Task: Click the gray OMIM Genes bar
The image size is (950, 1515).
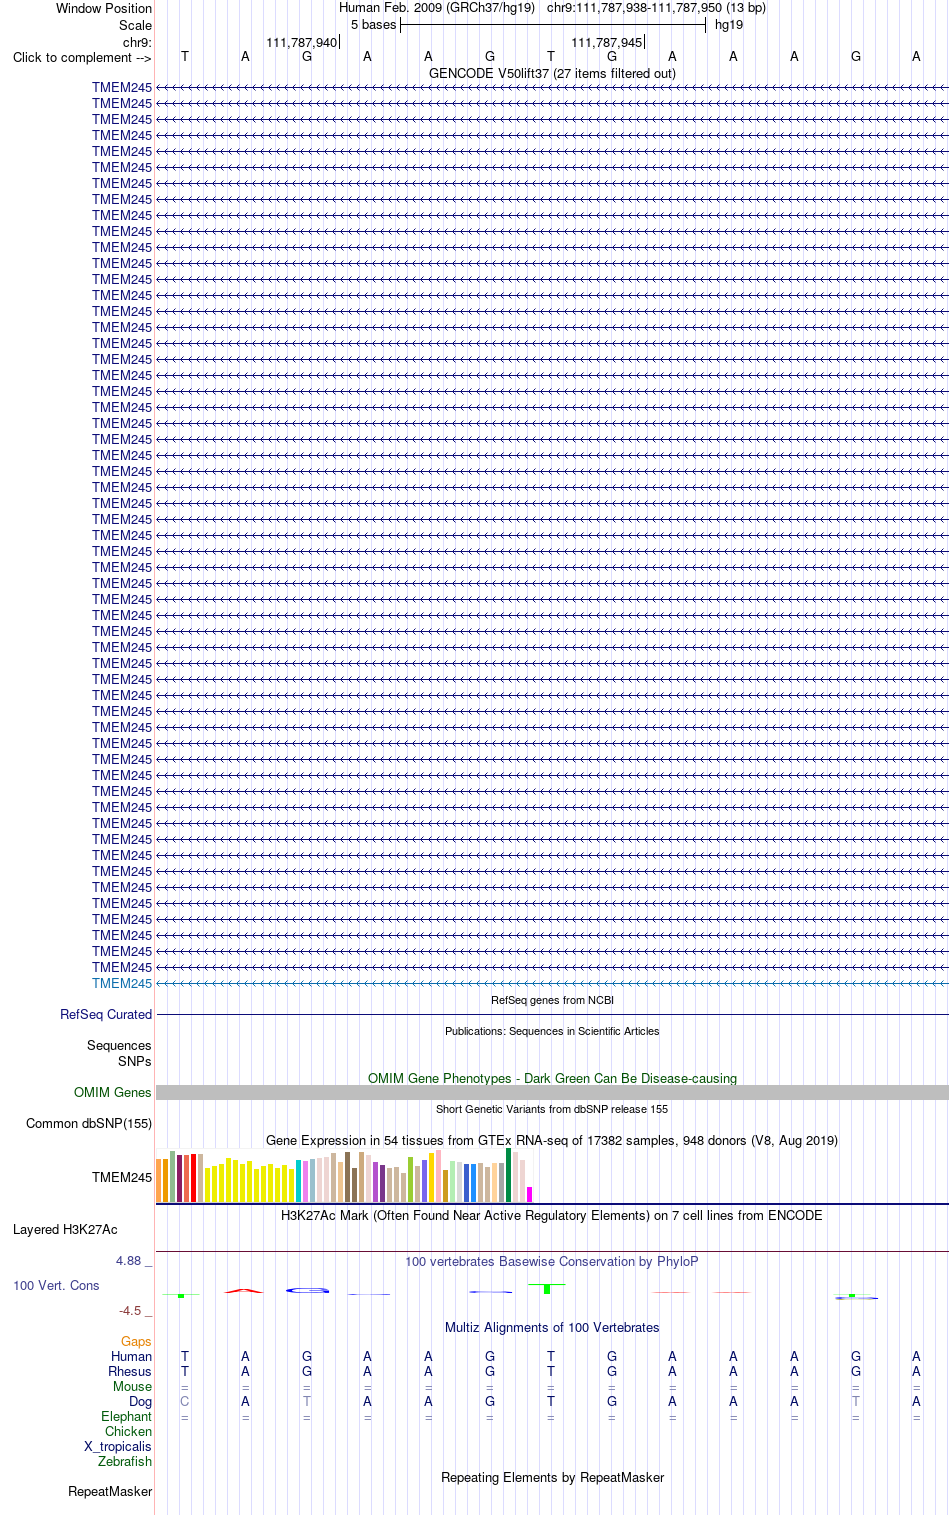Action: pos(552,1093)
